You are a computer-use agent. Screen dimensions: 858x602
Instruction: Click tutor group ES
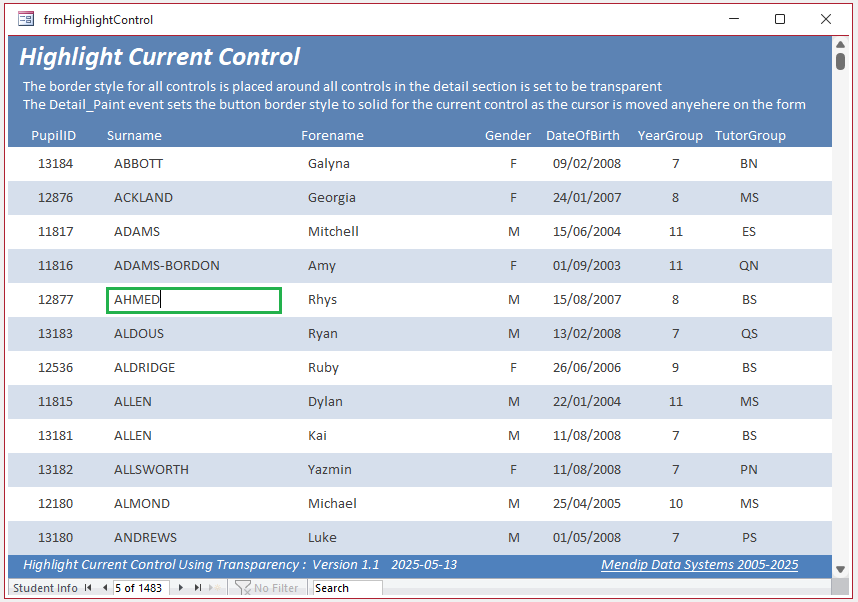[749, 231]
